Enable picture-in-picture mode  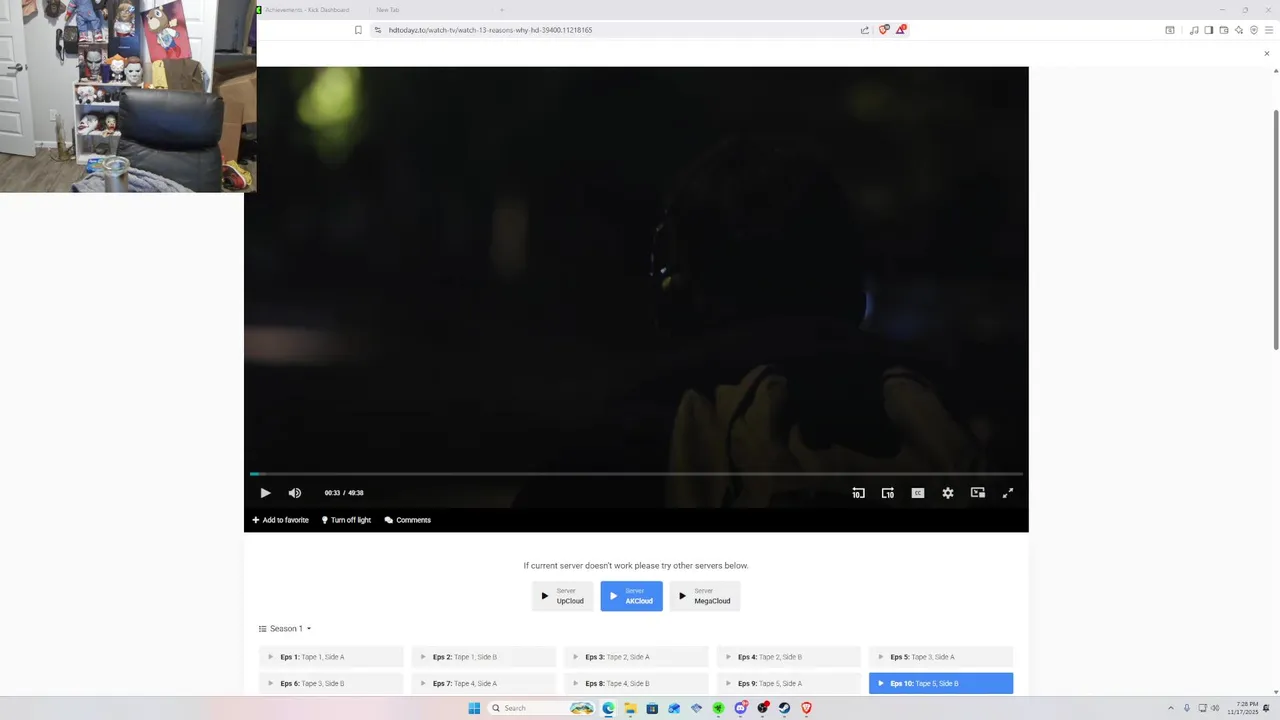click(978, 493)
